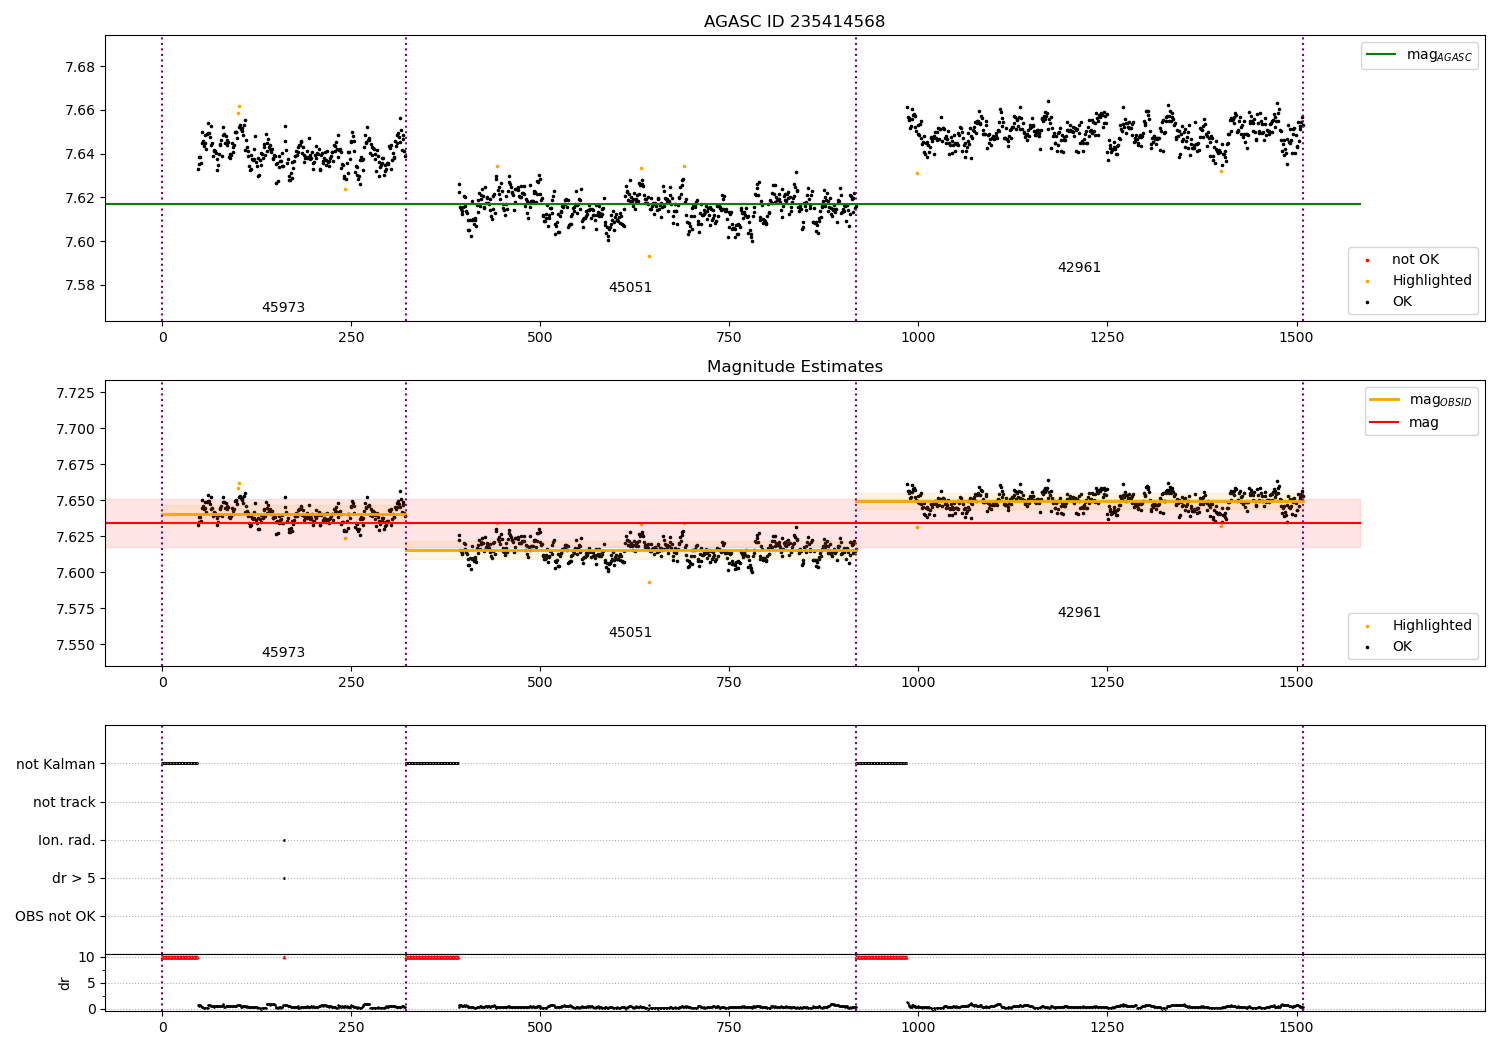Click the single data point on the 'Ion. rad.' row
Screen dimensions: 1500x1050
284,840
